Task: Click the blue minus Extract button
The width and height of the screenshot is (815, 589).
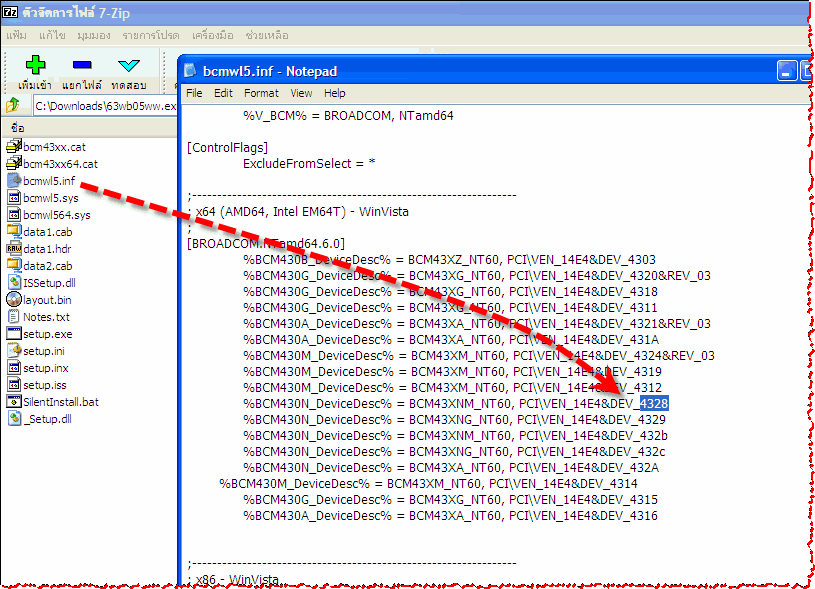Action: tap(82, 65)
